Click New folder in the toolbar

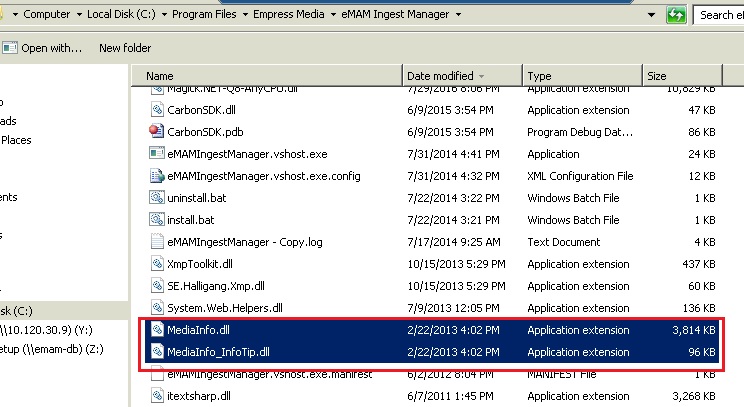(x=125, y=48)
